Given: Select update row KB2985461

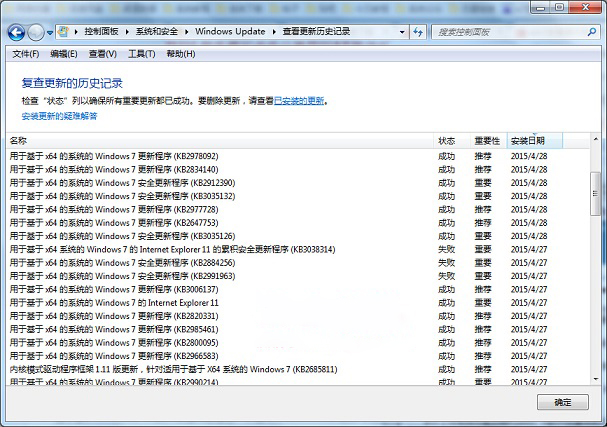Looking at the screenshot, I should 298,329.
